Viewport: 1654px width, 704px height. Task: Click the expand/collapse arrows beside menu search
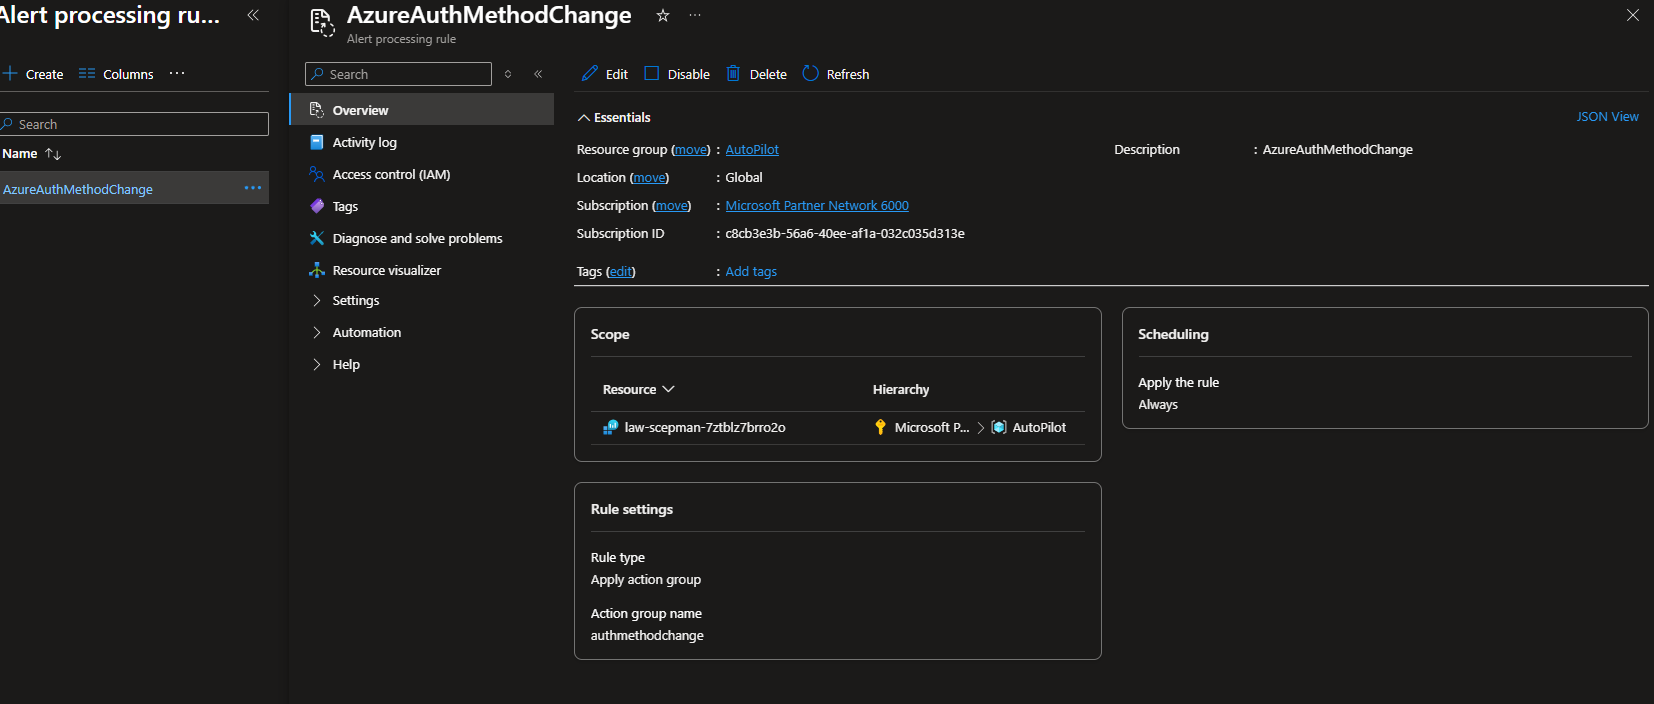click(508, 74)
